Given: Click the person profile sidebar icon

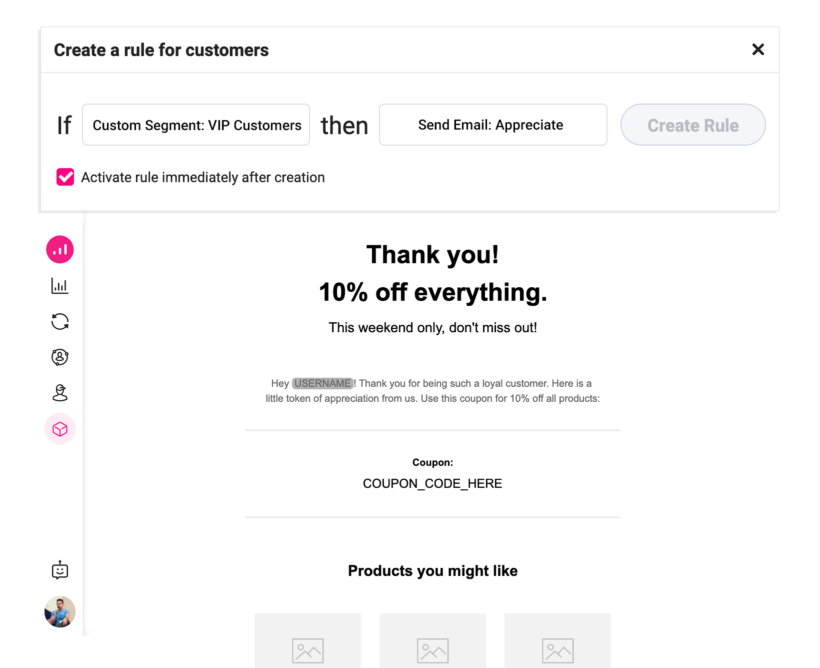Looking at the screenshot, I should tap(60, 392).
